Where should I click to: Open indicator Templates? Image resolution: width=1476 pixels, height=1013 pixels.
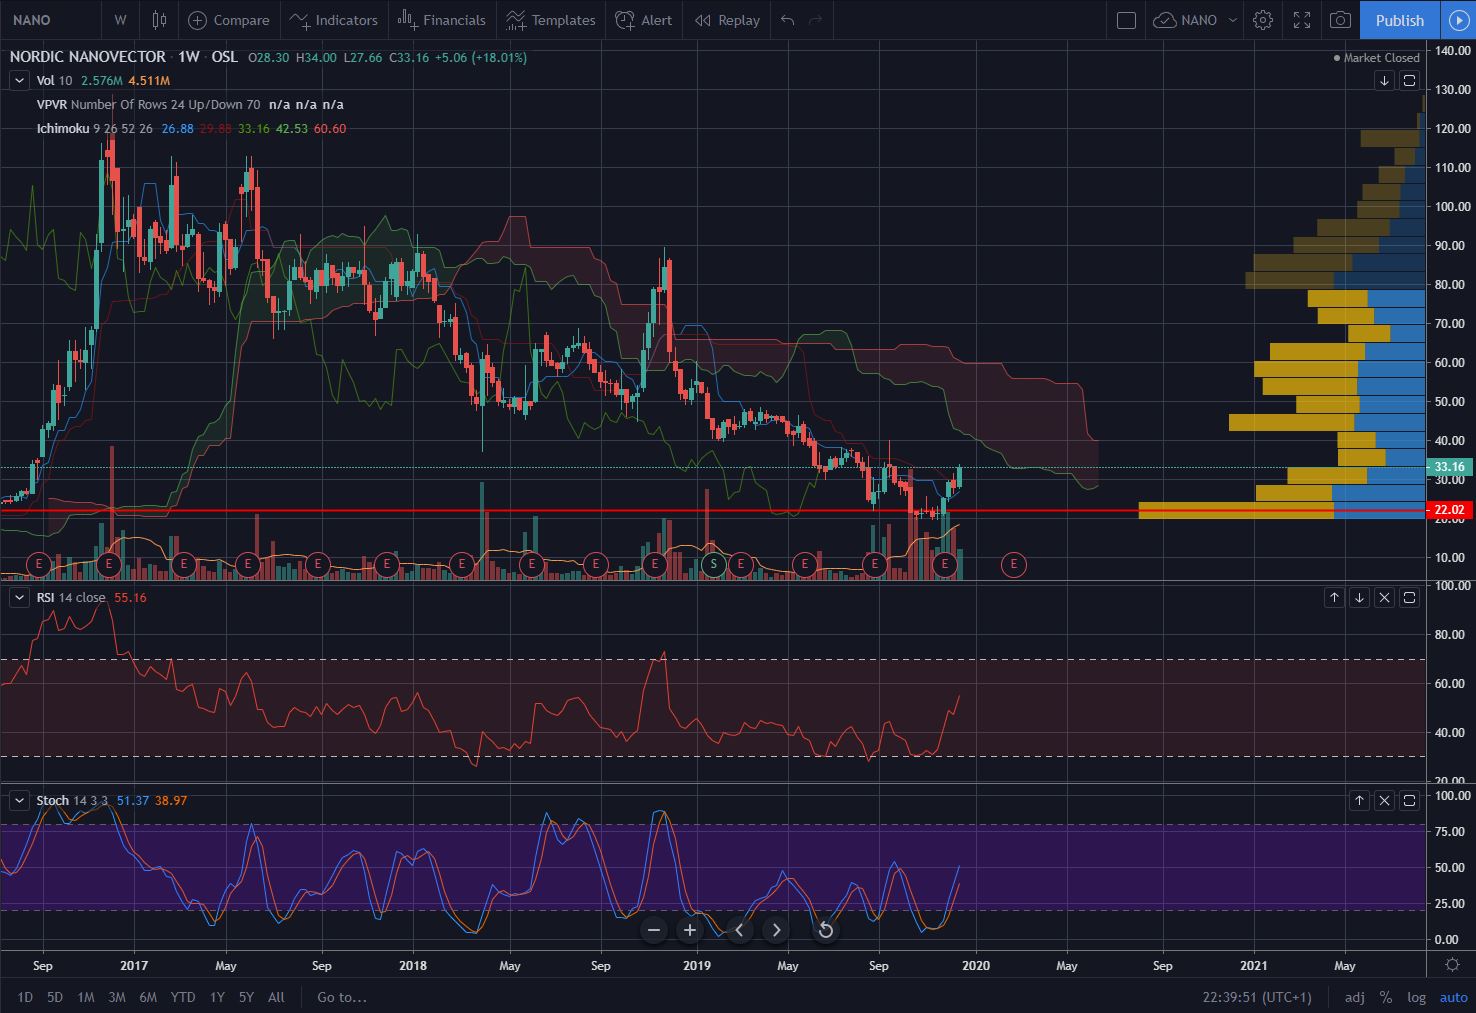click(551, 20)
